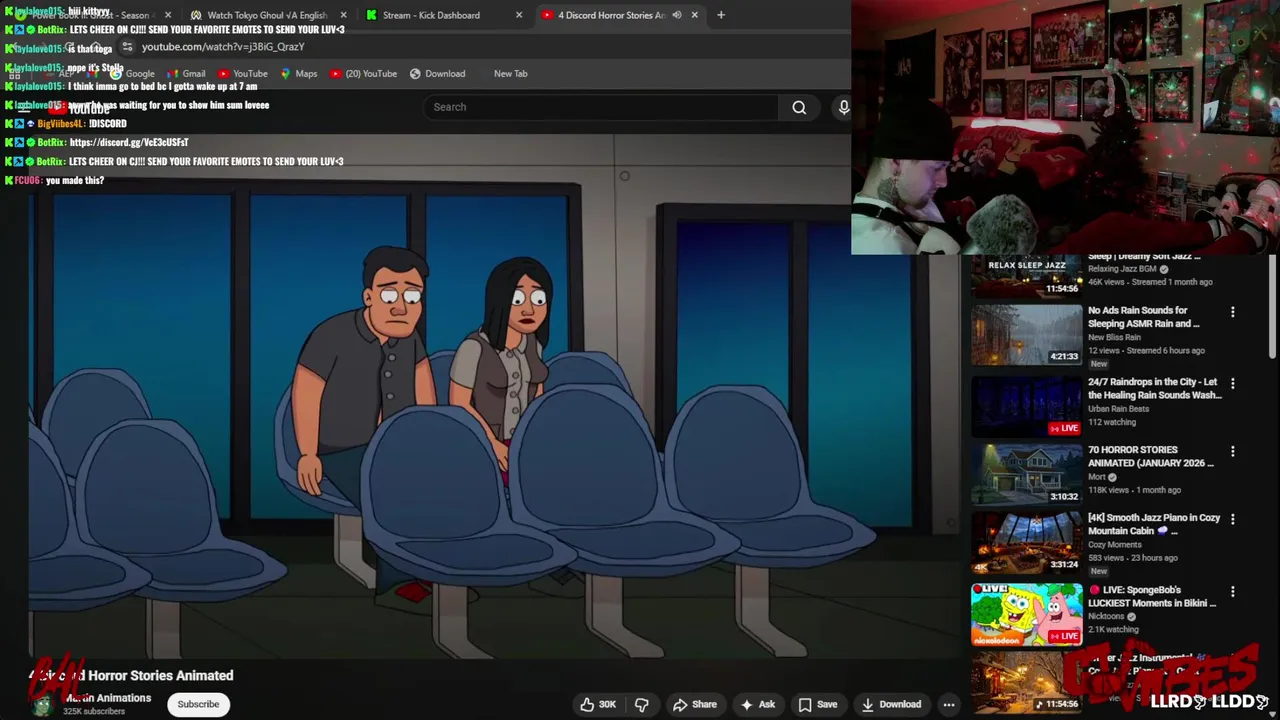1280x720 pixels.
Task: Open title '70 HORROR STORIES ANIMATED'
Action: [1151, 456]
